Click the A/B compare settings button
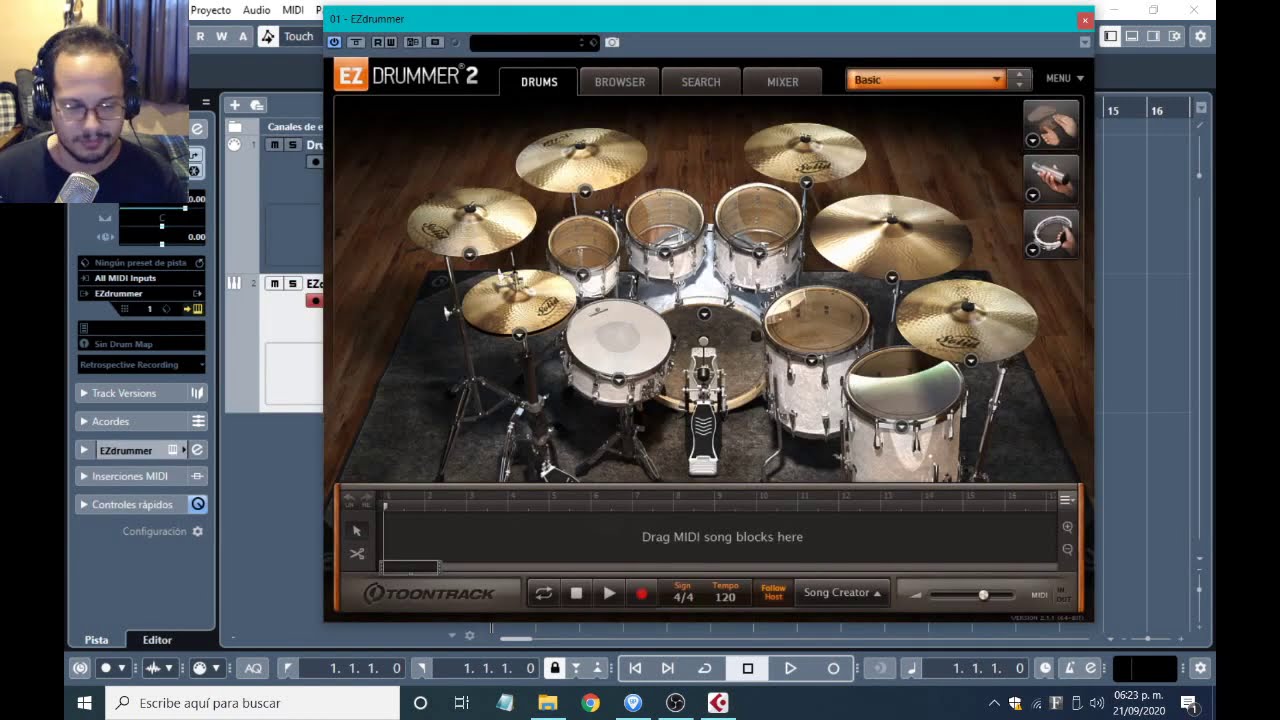The width and height of the screenshot is (1280, 720). click(x=413, y=42)
